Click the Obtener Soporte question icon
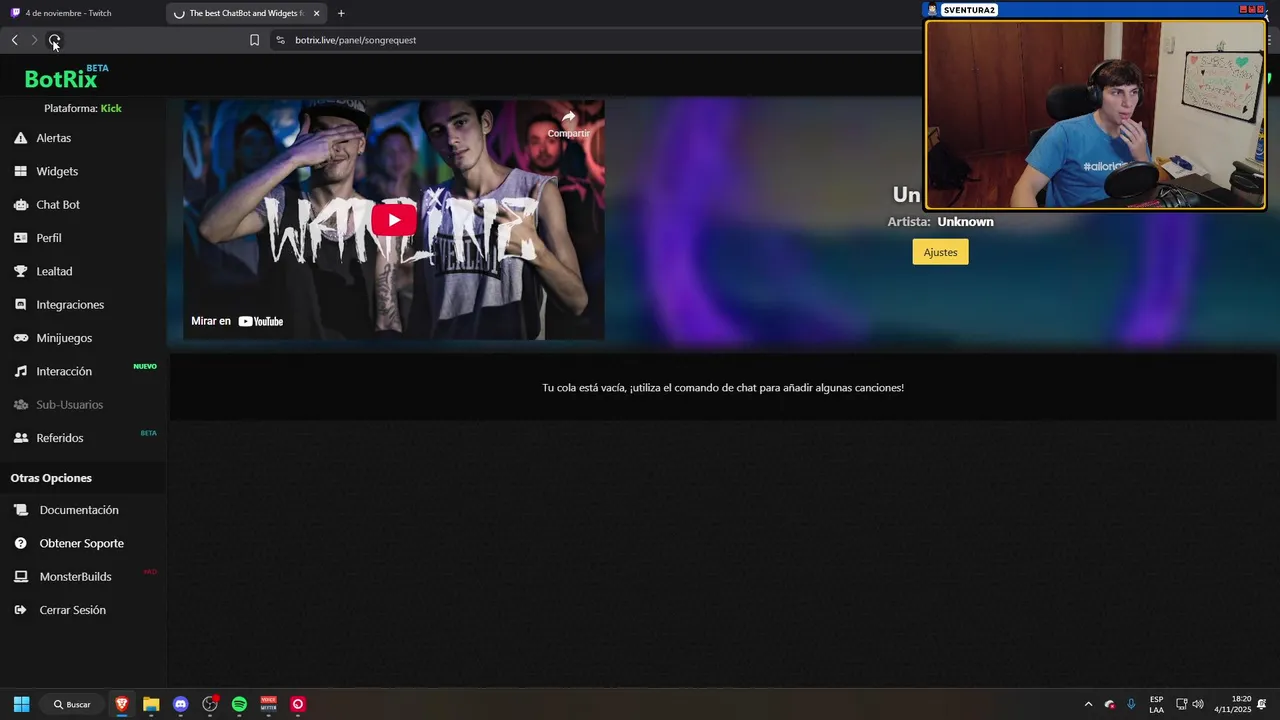 click(21, 543)
